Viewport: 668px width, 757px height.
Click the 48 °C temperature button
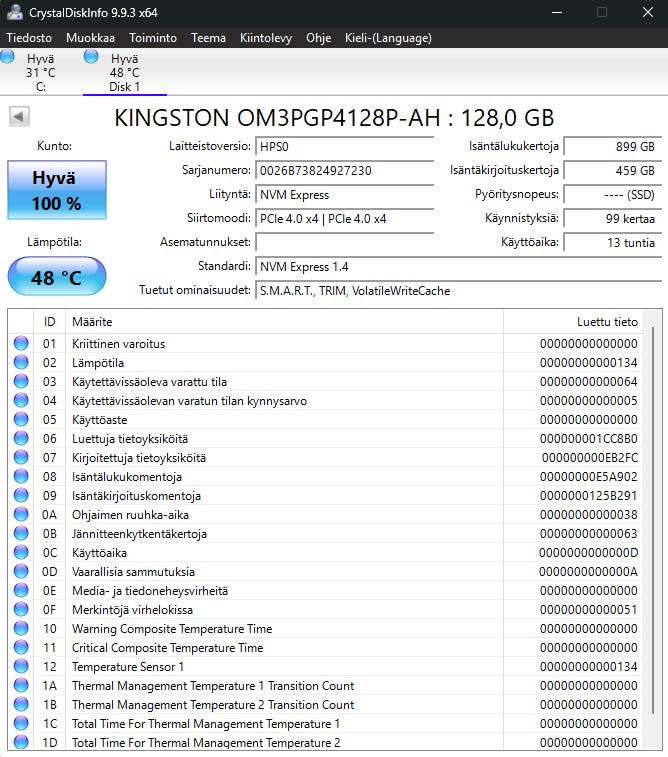click(x=57, y=277)
